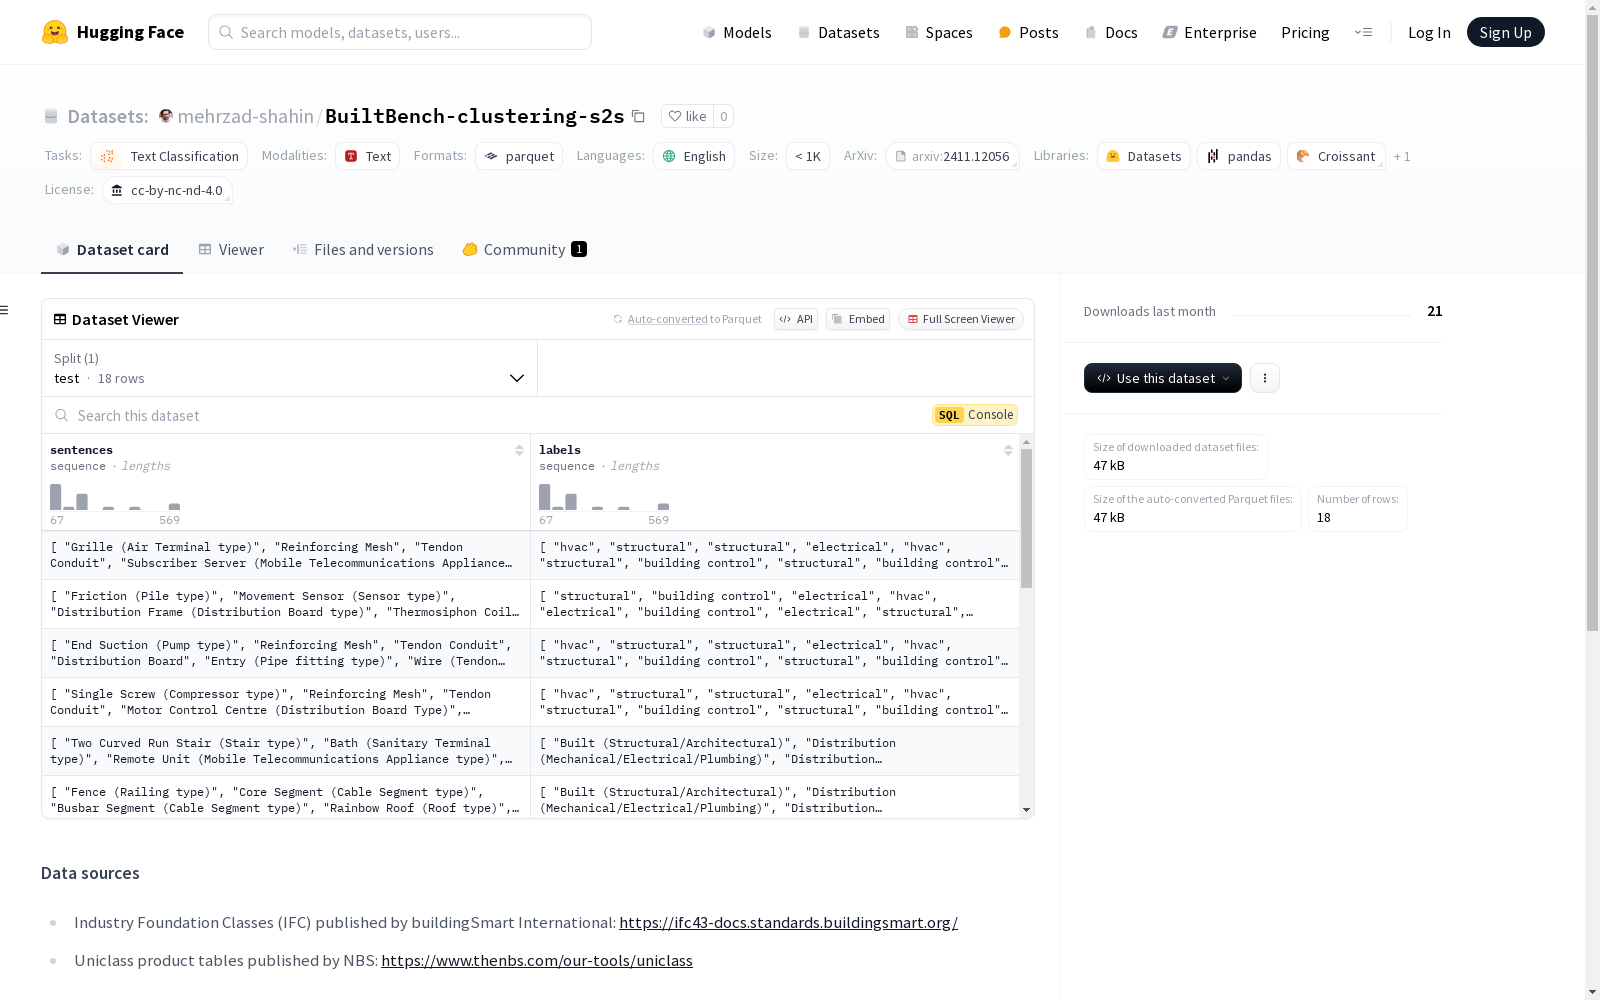The image size is (1600, 1000).
Task: Go to Models in top navigation
Action: click(x=737, y=32)
